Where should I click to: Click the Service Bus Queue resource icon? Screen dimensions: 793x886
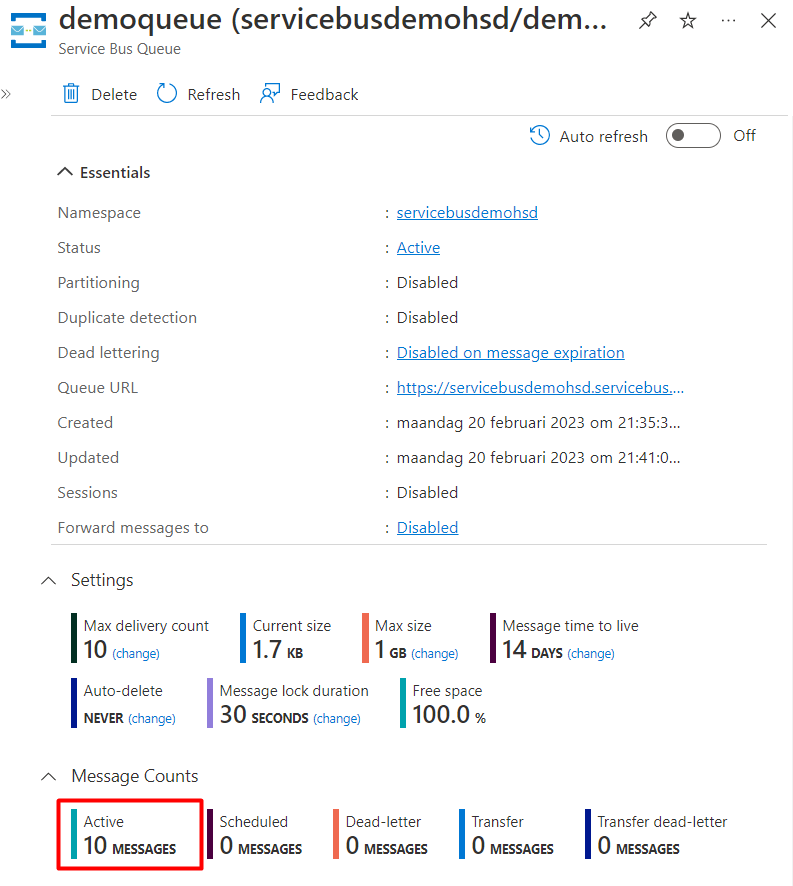point(28,30)
